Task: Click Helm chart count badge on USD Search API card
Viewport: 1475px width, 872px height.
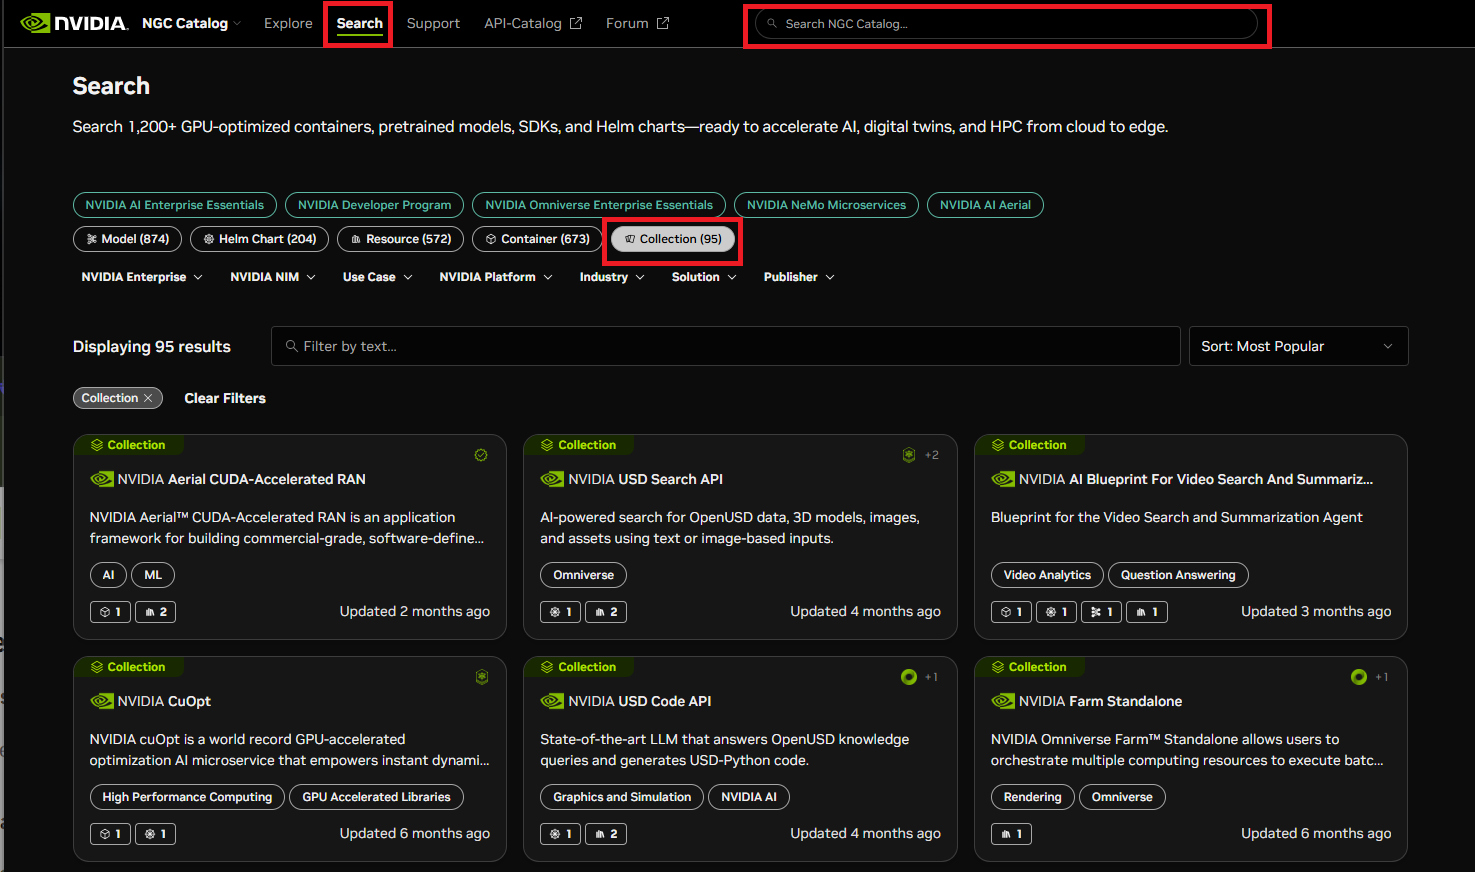Action: point(561,612)
